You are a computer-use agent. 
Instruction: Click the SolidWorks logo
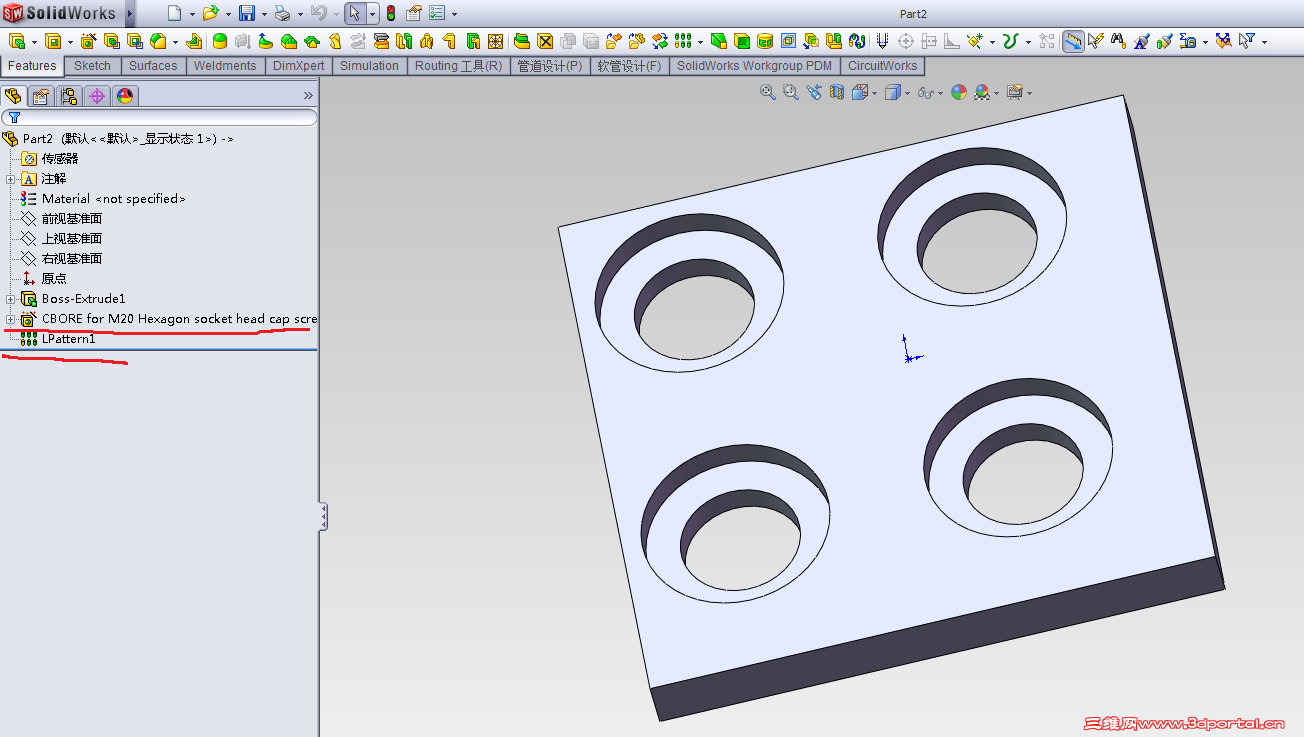pos(59,13)
